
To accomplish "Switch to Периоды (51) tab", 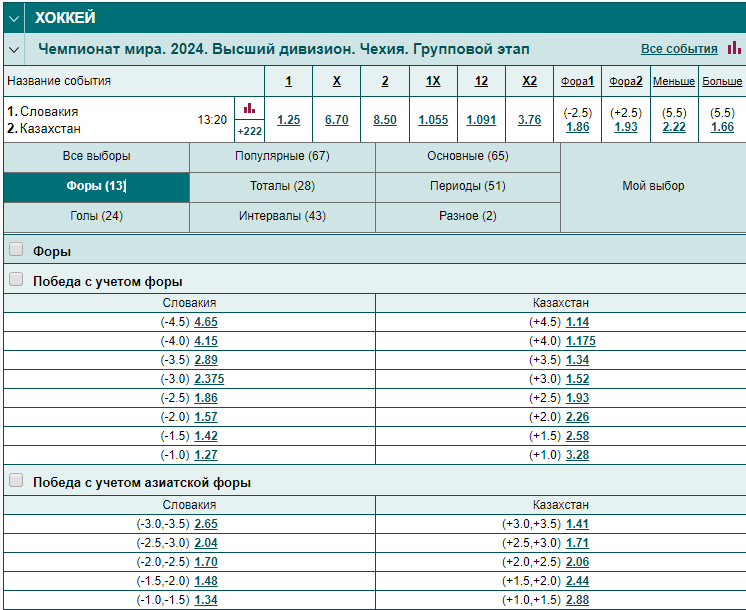I will click(x=468, y=187).
